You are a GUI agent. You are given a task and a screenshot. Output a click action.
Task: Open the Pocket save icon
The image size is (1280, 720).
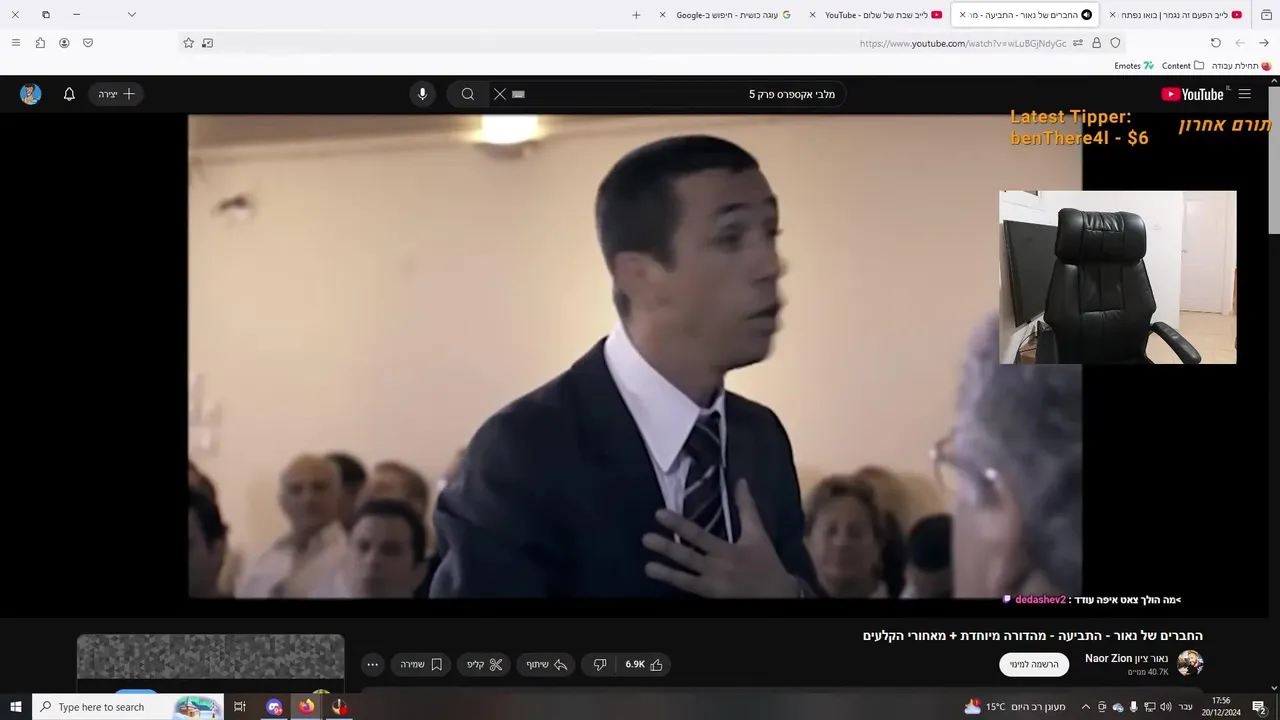click(88, 43)
